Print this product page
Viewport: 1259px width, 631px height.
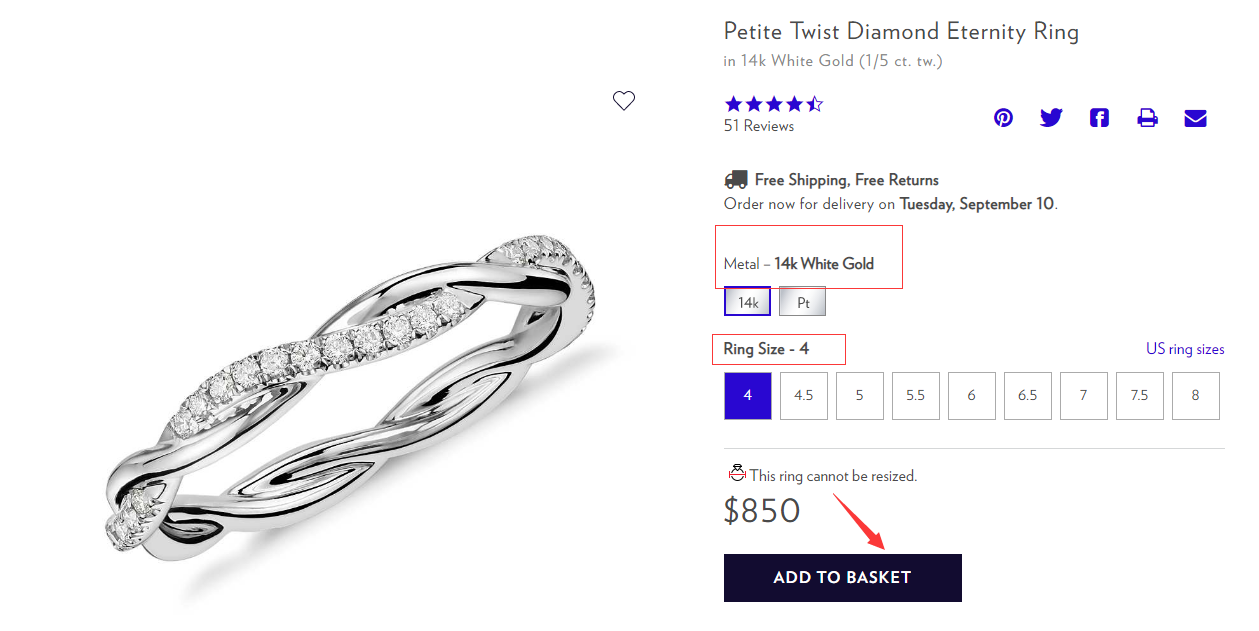(x=1147, y=118)
